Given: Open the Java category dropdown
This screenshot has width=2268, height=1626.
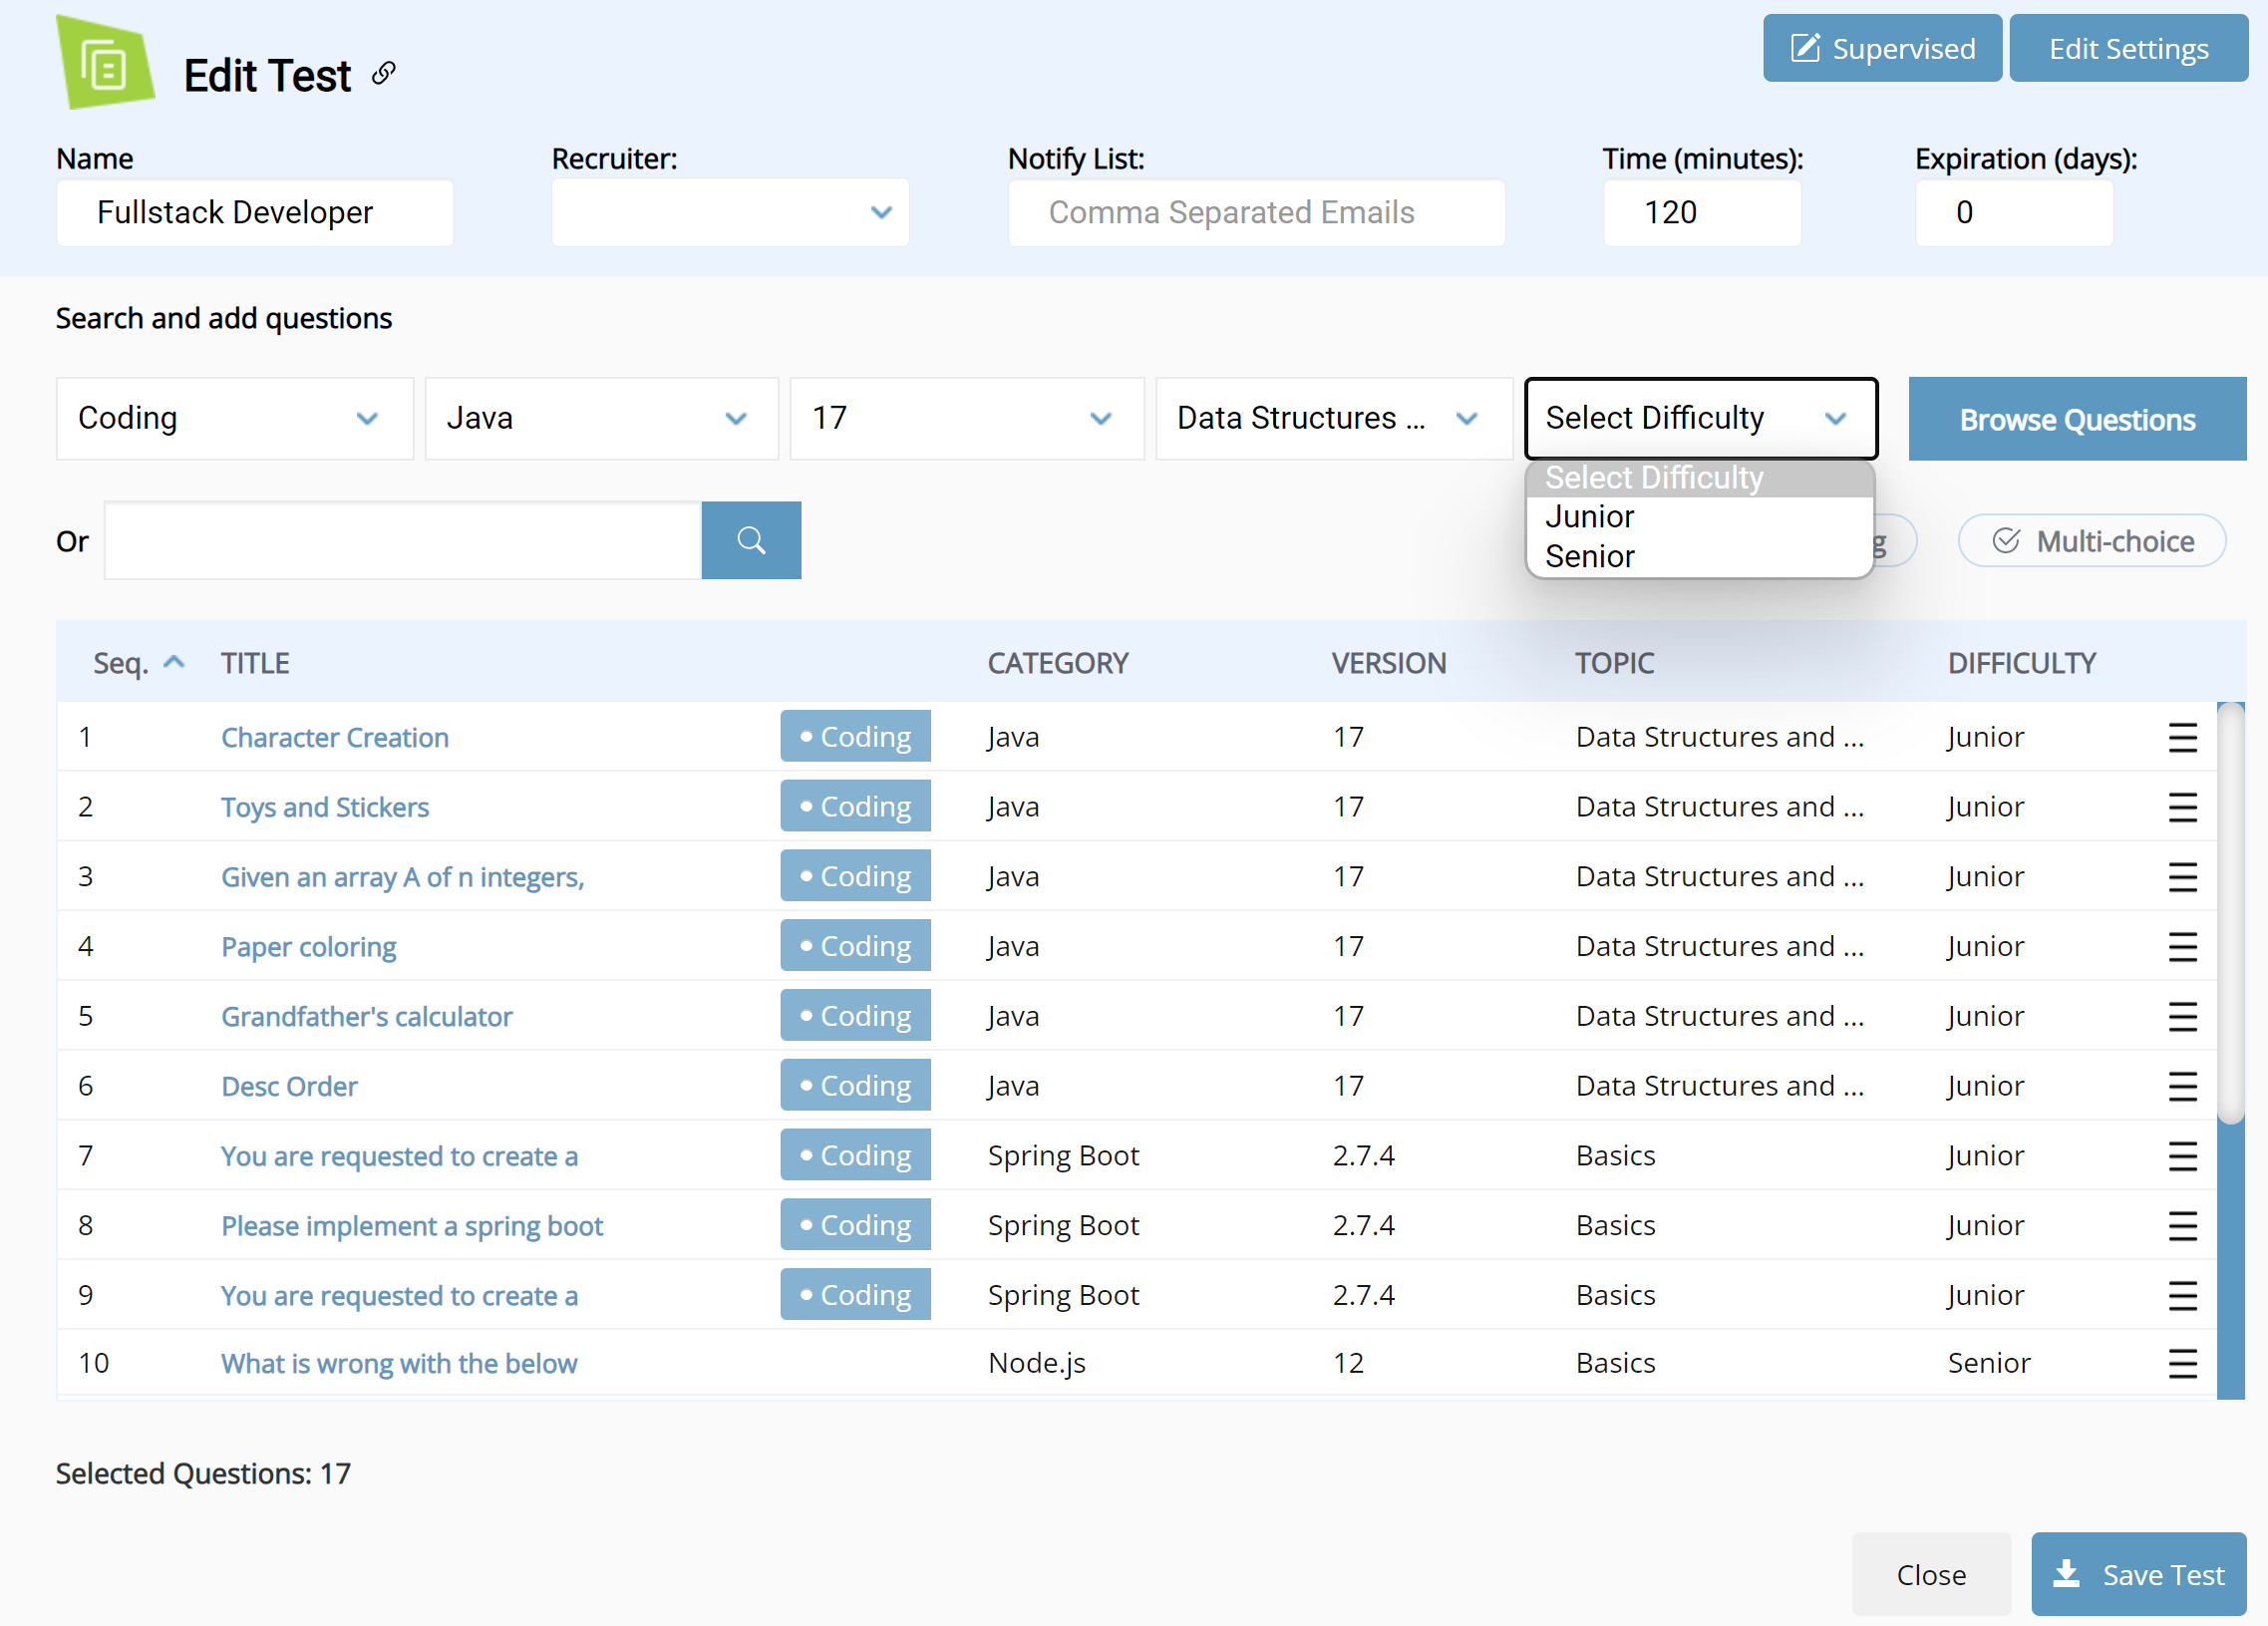Looking at the screenshot, I should [602, 418].
